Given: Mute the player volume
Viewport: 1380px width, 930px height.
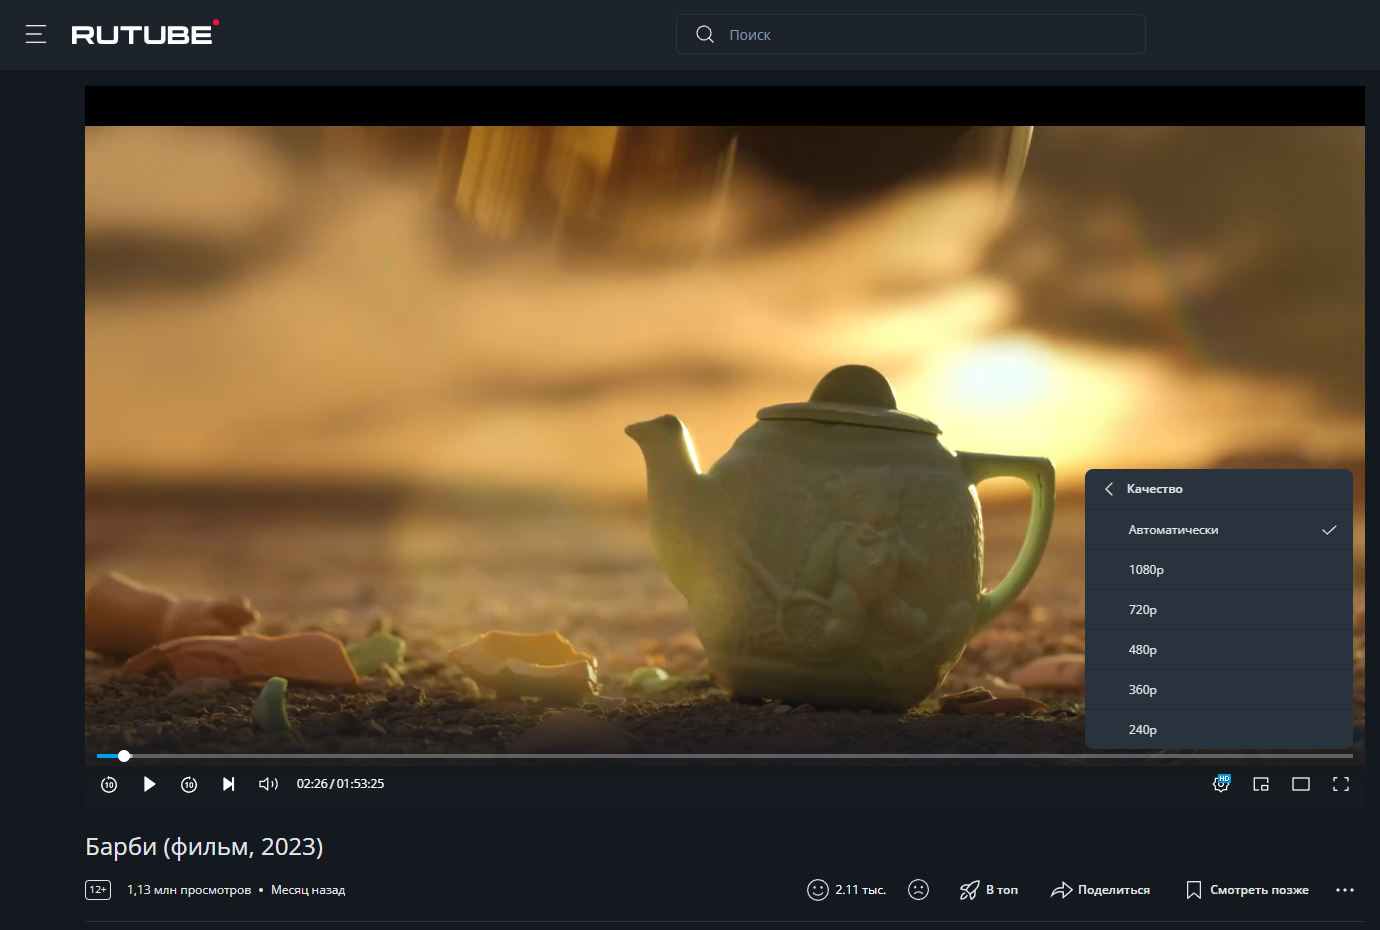Looking at the screenshot, I should (x=268, y=784).
